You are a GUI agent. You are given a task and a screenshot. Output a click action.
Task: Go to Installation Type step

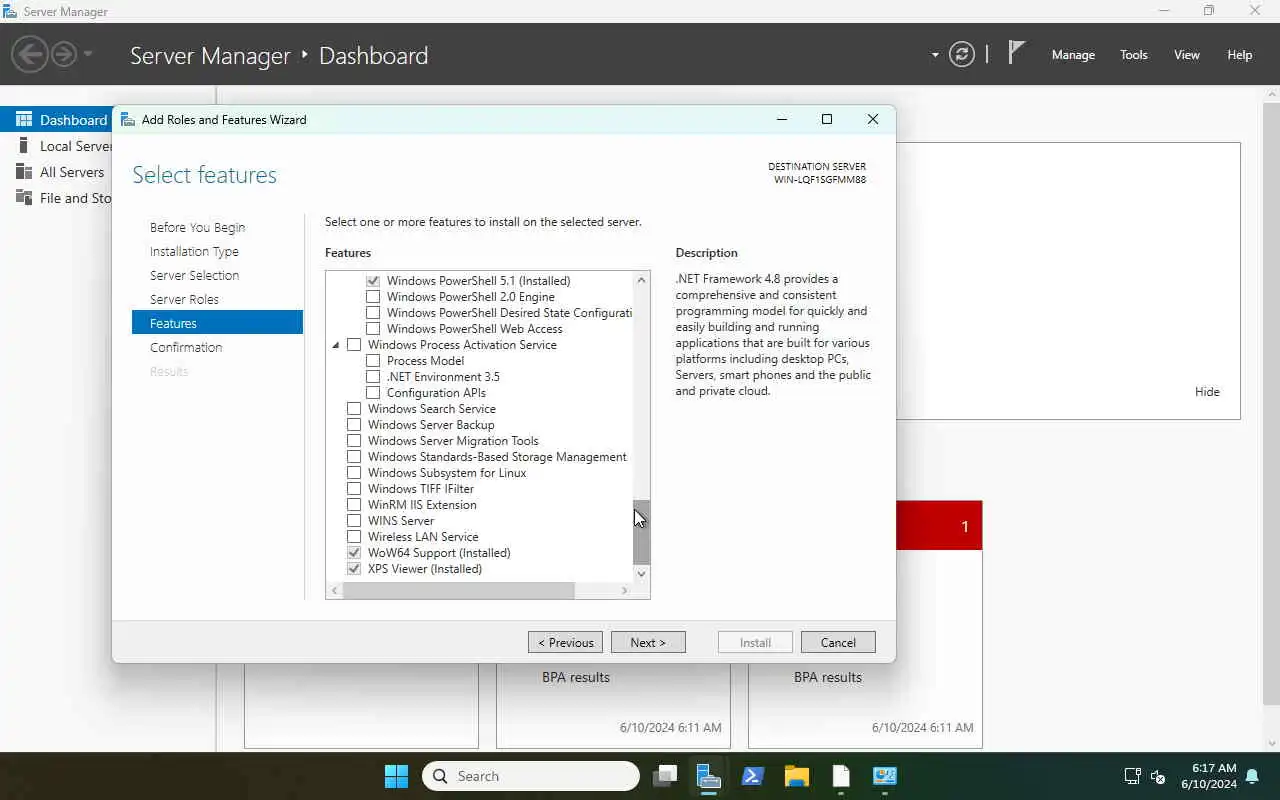click(x=194, y=251)
